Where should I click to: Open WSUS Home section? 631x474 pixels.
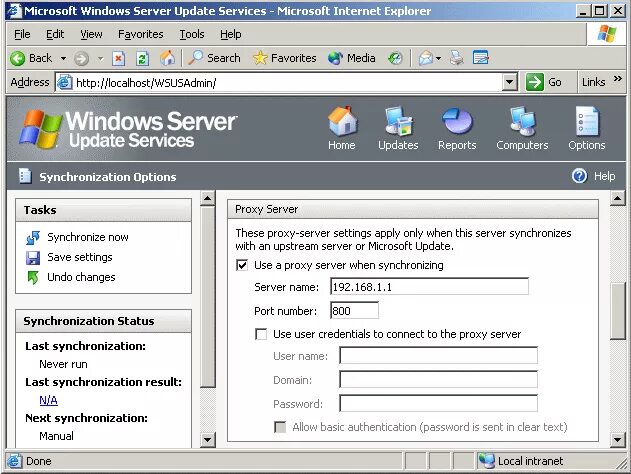tap(342, 128)
